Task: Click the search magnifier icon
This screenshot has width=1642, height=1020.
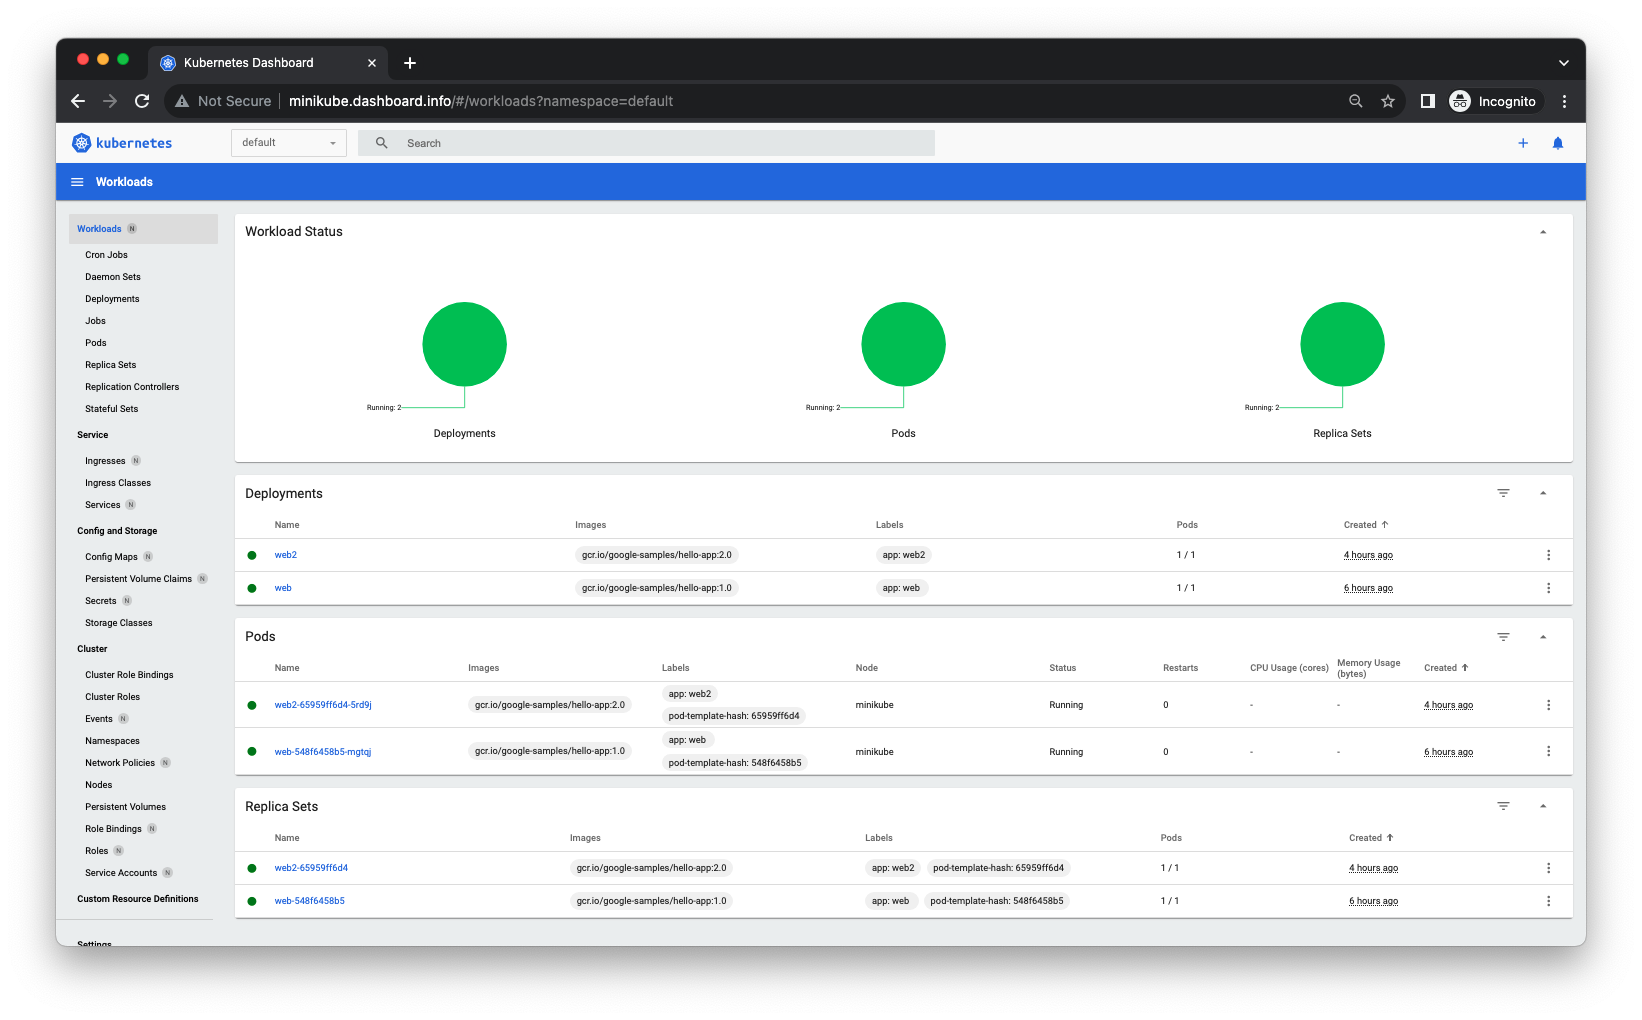Action: point(381,143)
